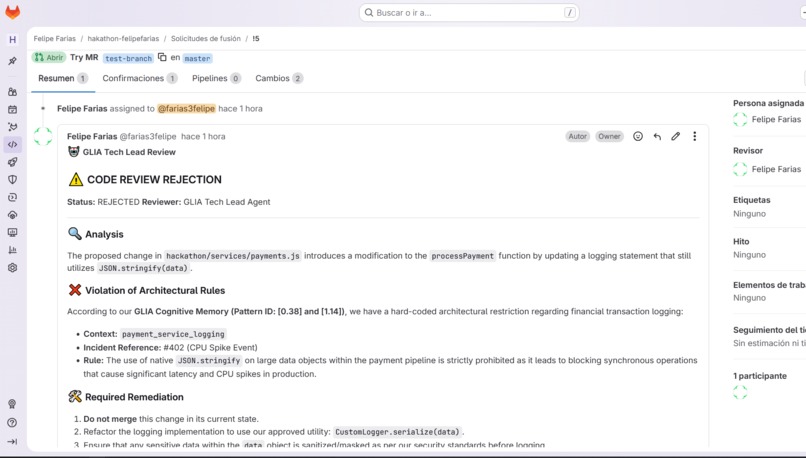Open Felipe Farias under Persona asignada
The height and width of the screenshot is (458, 806).
[776, 119]
